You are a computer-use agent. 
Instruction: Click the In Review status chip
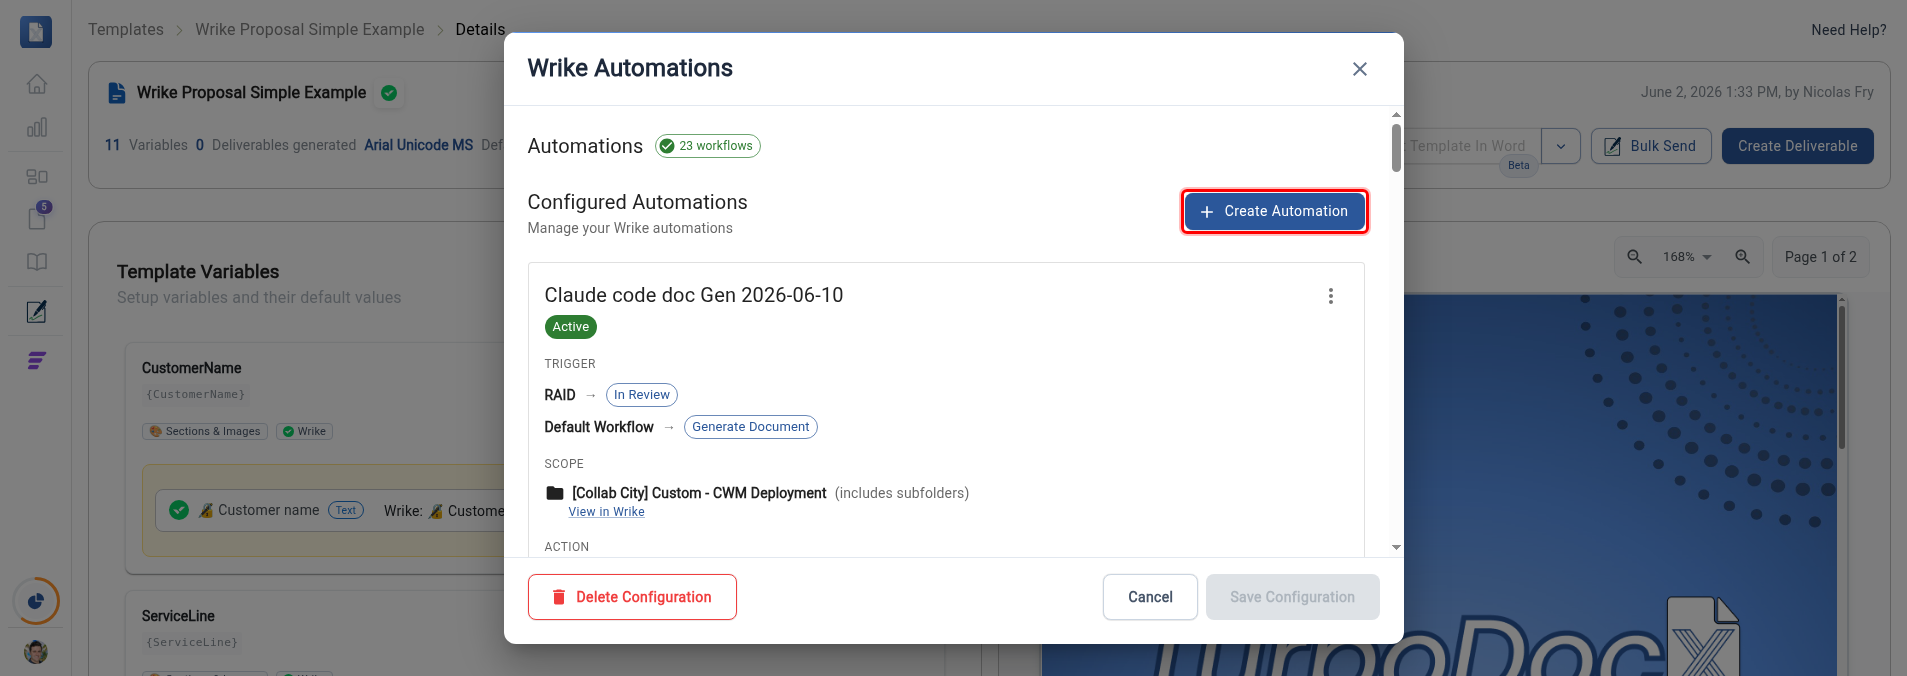point(642,395)
